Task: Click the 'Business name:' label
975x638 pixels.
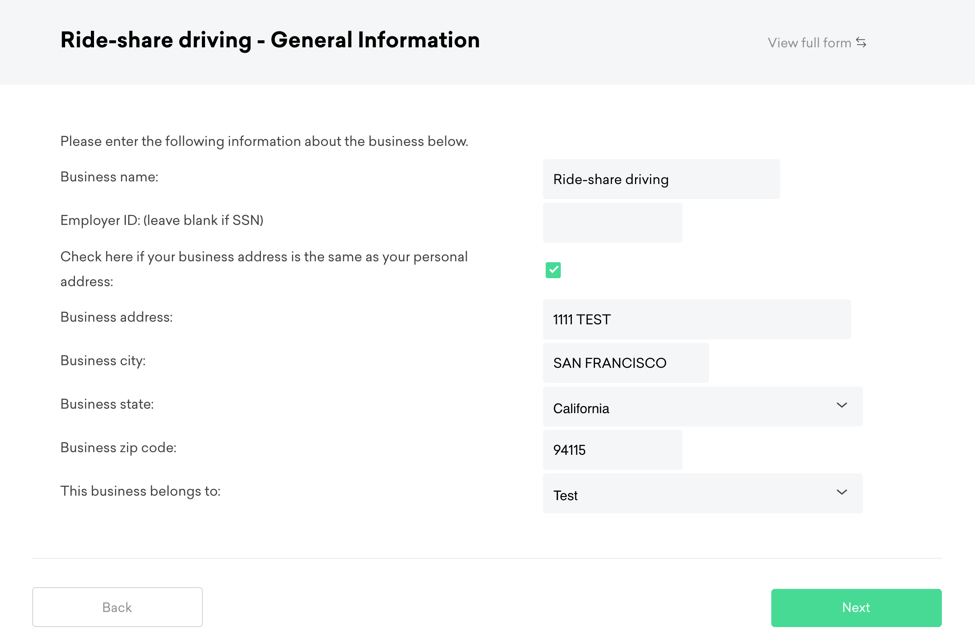Action: tap(109, 177)
